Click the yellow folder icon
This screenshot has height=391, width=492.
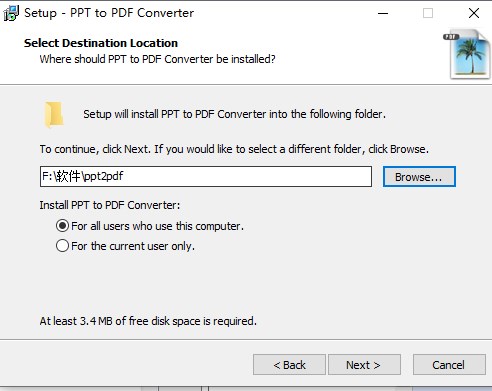point(54,114)
